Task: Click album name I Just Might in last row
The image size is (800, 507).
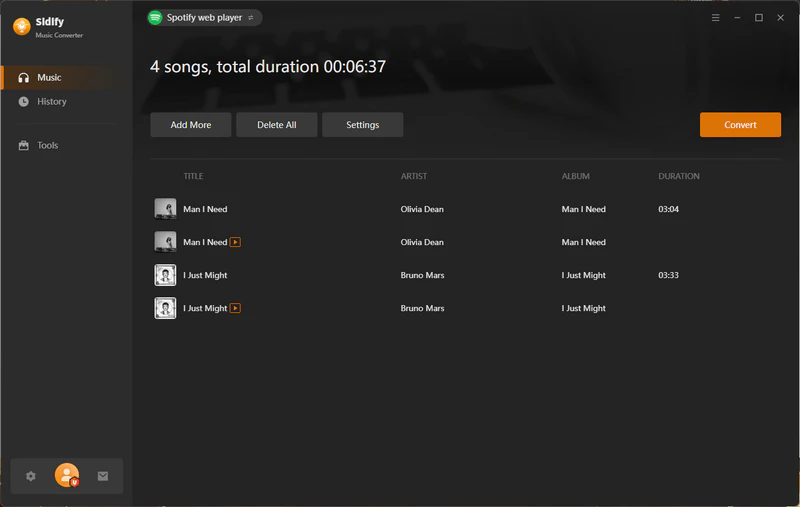Action: coord(584,308)
